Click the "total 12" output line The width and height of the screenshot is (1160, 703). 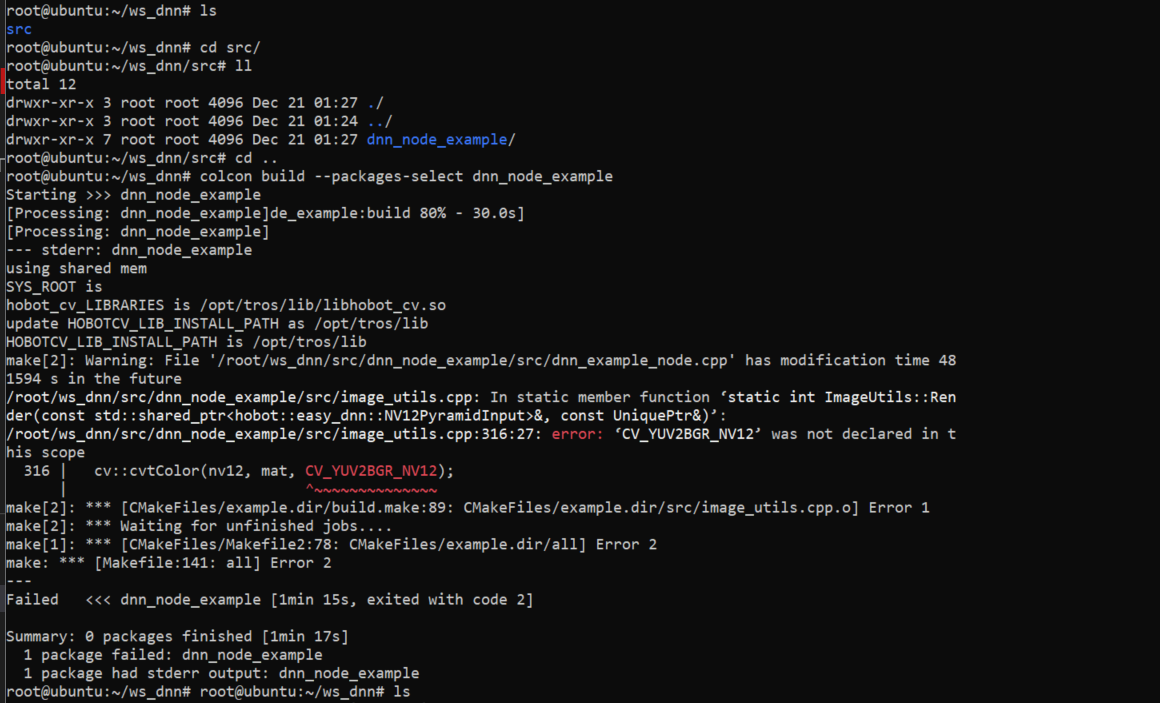click(41, 84)
